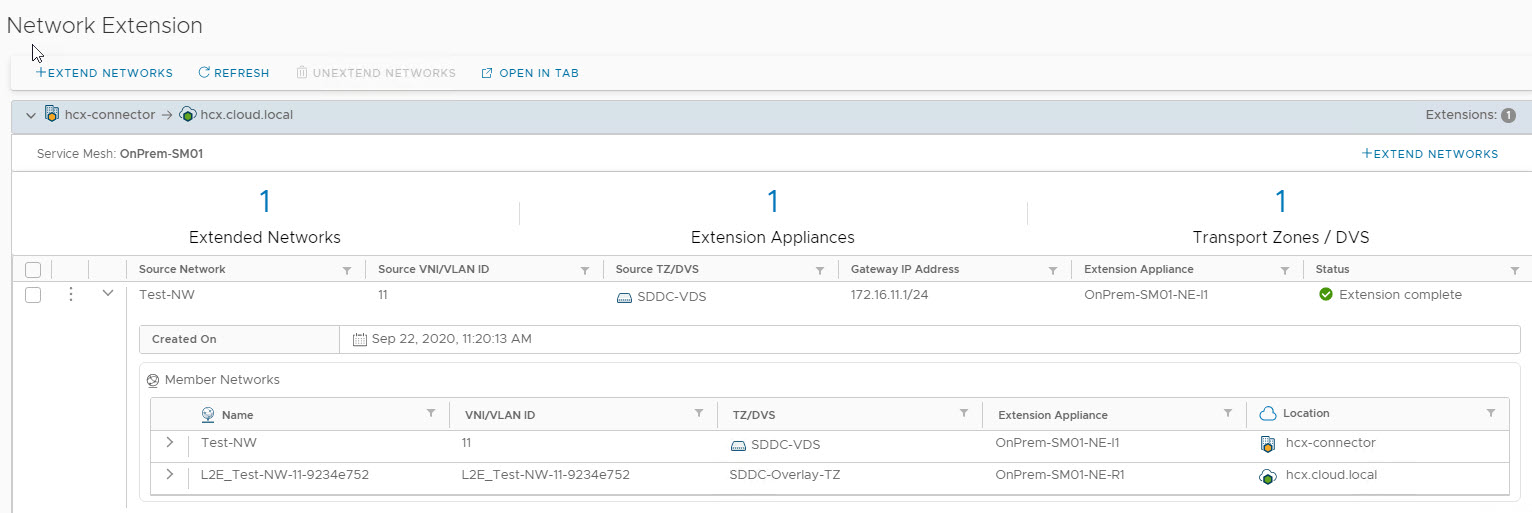Click the filter icon on Extension Appliance header
This screenshot has width=1532, height=513.
(x=1285, y=270)
